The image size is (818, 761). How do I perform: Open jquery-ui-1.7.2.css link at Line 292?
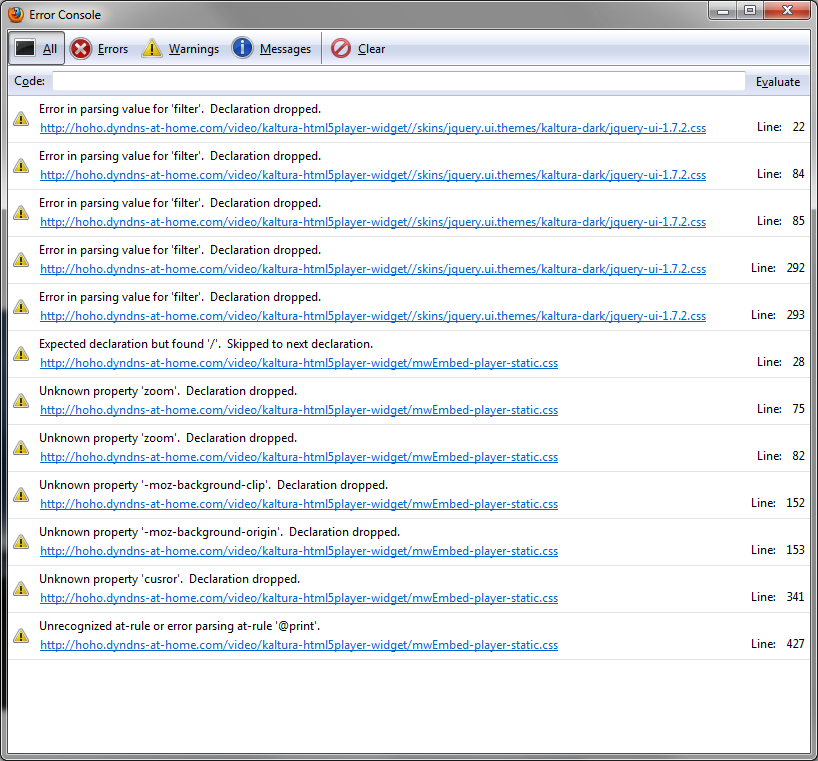tap(373, 269)
